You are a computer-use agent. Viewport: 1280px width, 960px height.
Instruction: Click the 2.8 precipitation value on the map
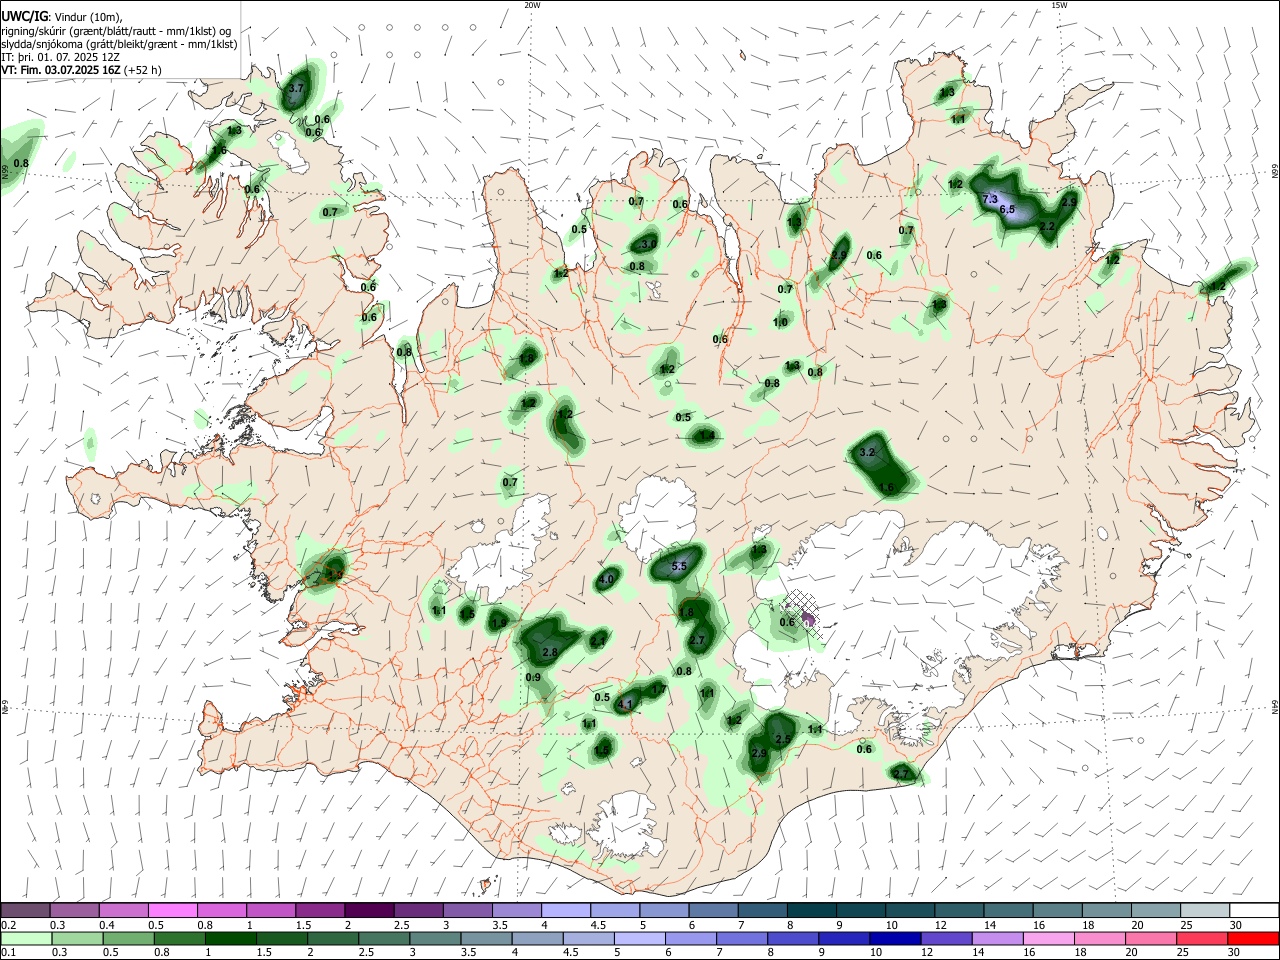pyautogui.click(x=549, y=652)
